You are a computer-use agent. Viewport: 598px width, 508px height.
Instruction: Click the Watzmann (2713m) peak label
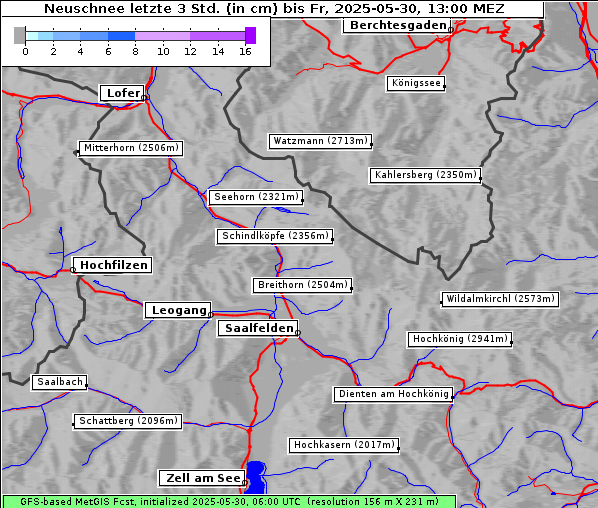320,141
